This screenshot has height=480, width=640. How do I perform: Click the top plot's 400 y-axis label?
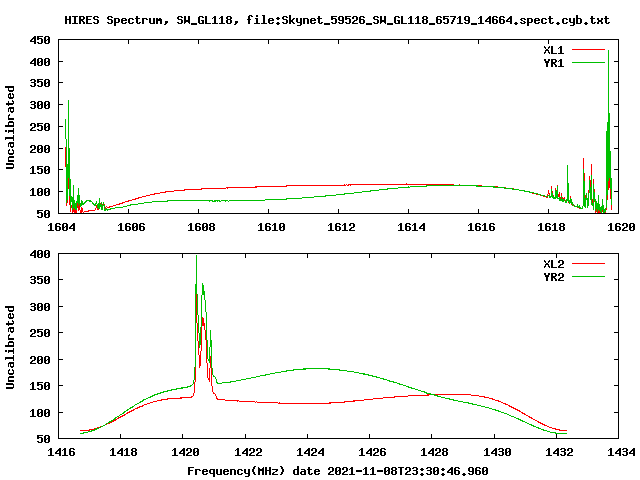point(40,62)
